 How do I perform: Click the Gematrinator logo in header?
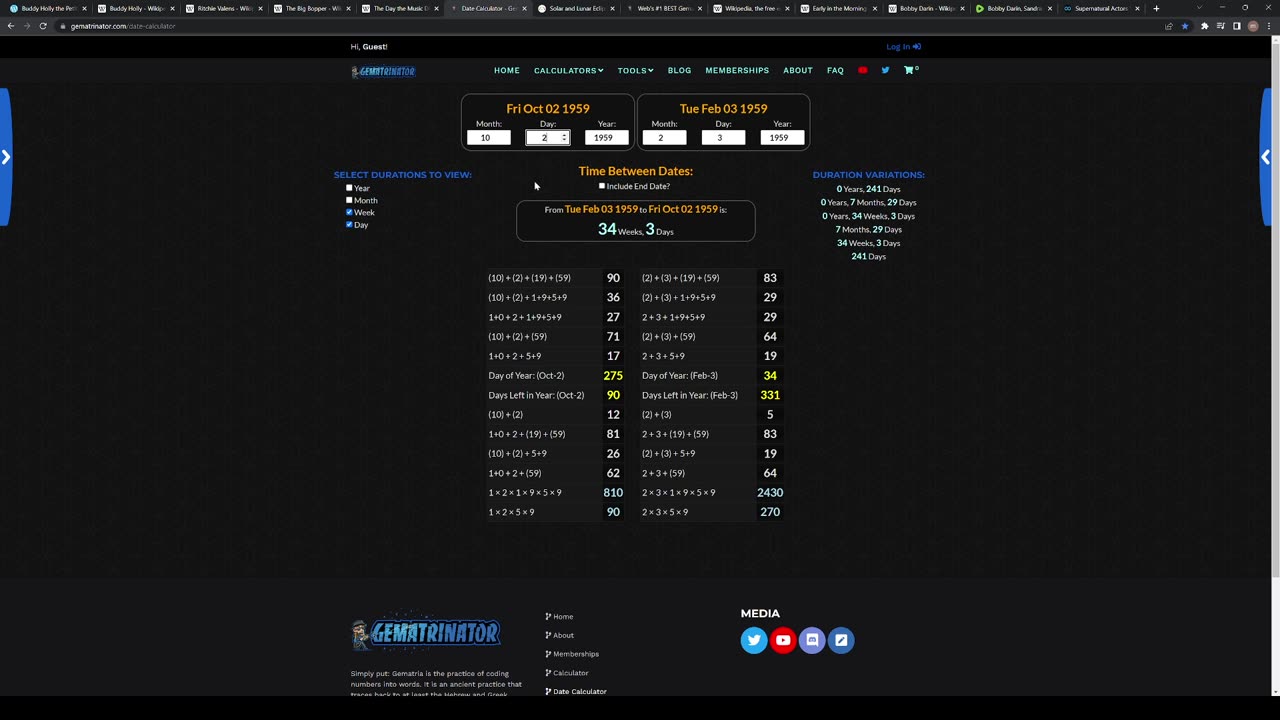[383, 71]
